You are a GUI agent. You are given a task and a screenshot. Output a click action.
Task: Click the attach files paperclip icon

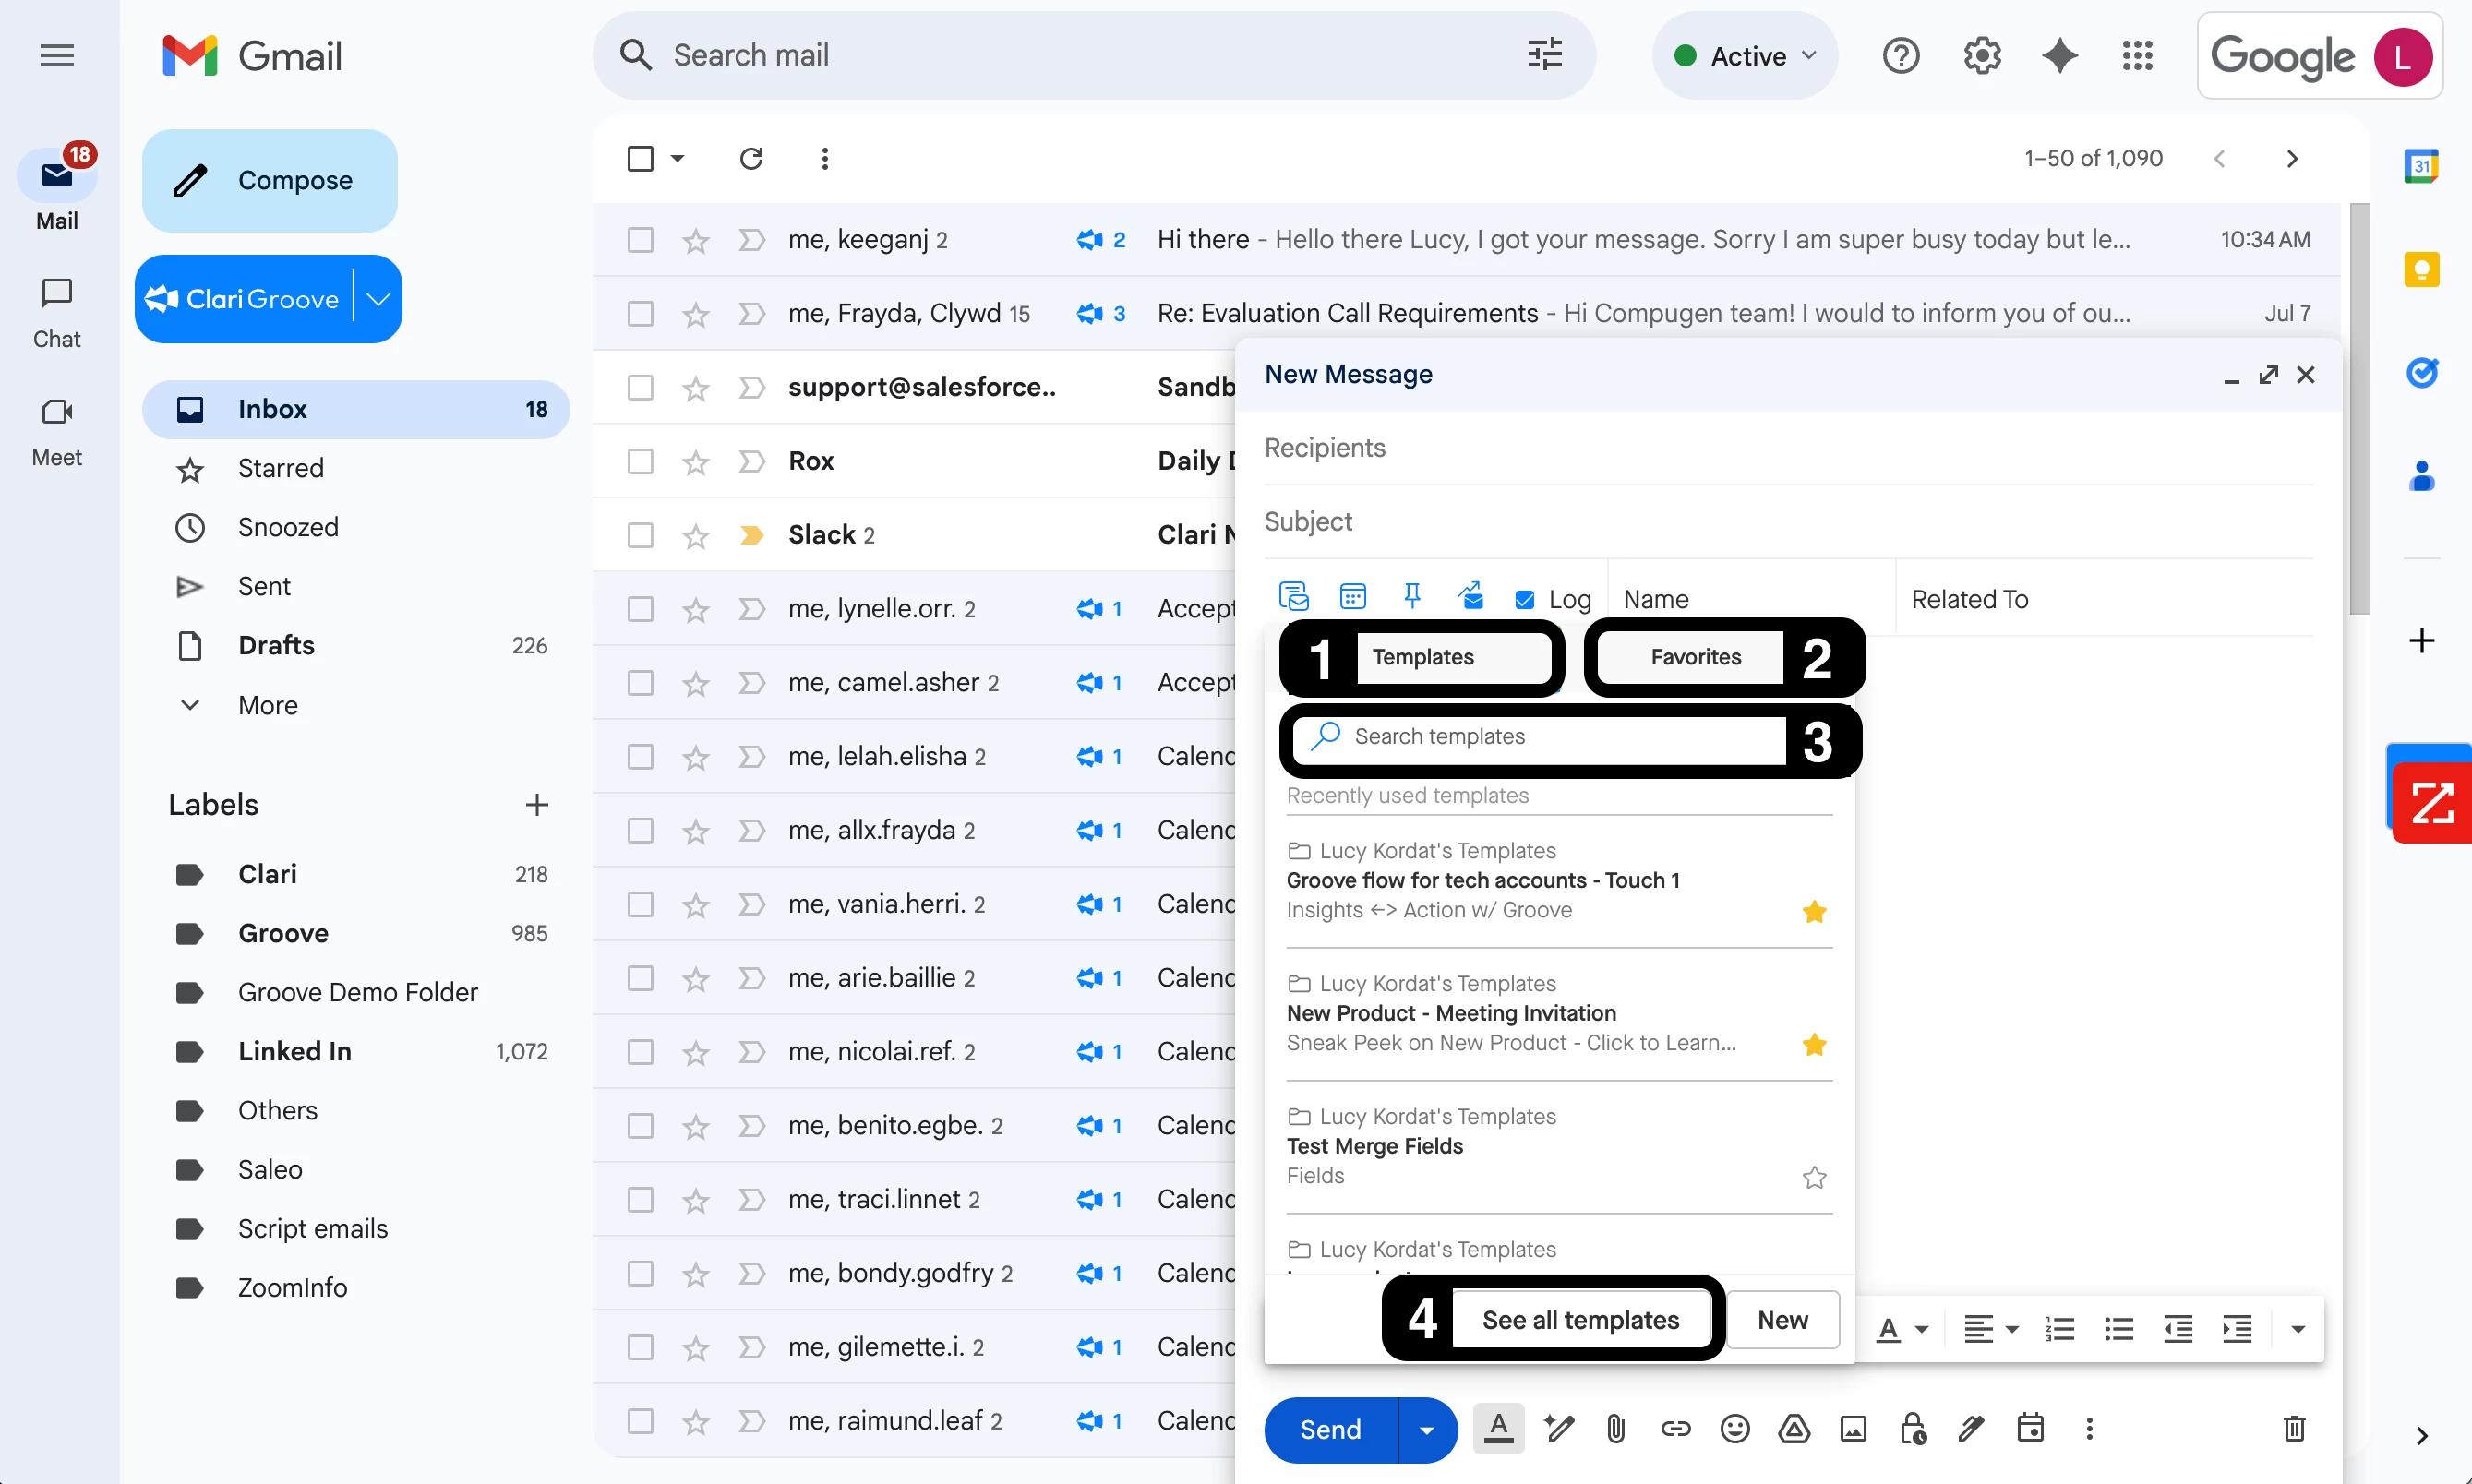point(1615,1429)
